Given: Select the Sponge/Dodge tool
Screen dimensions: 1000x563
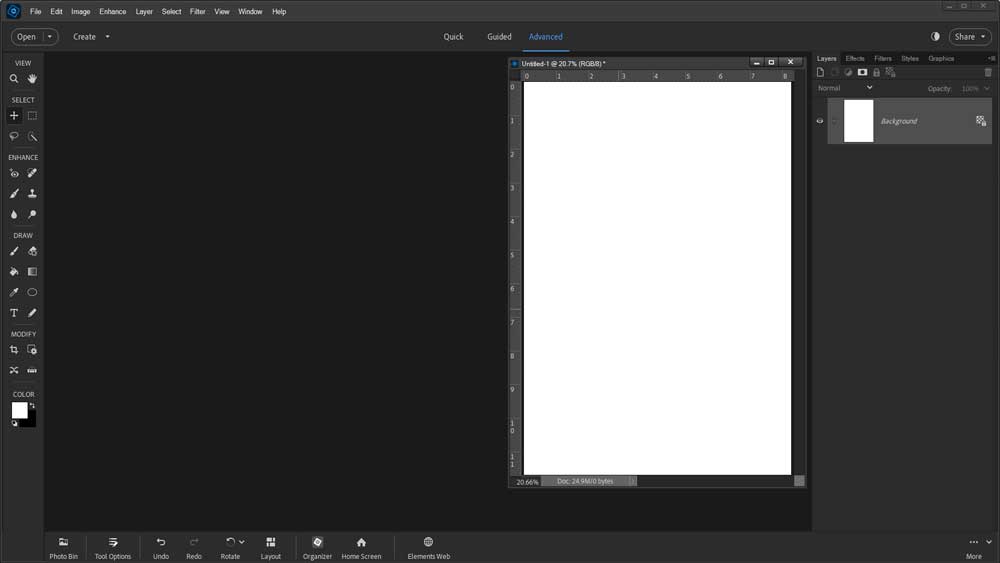Looking at the screenshot, I should pos(32,214).
